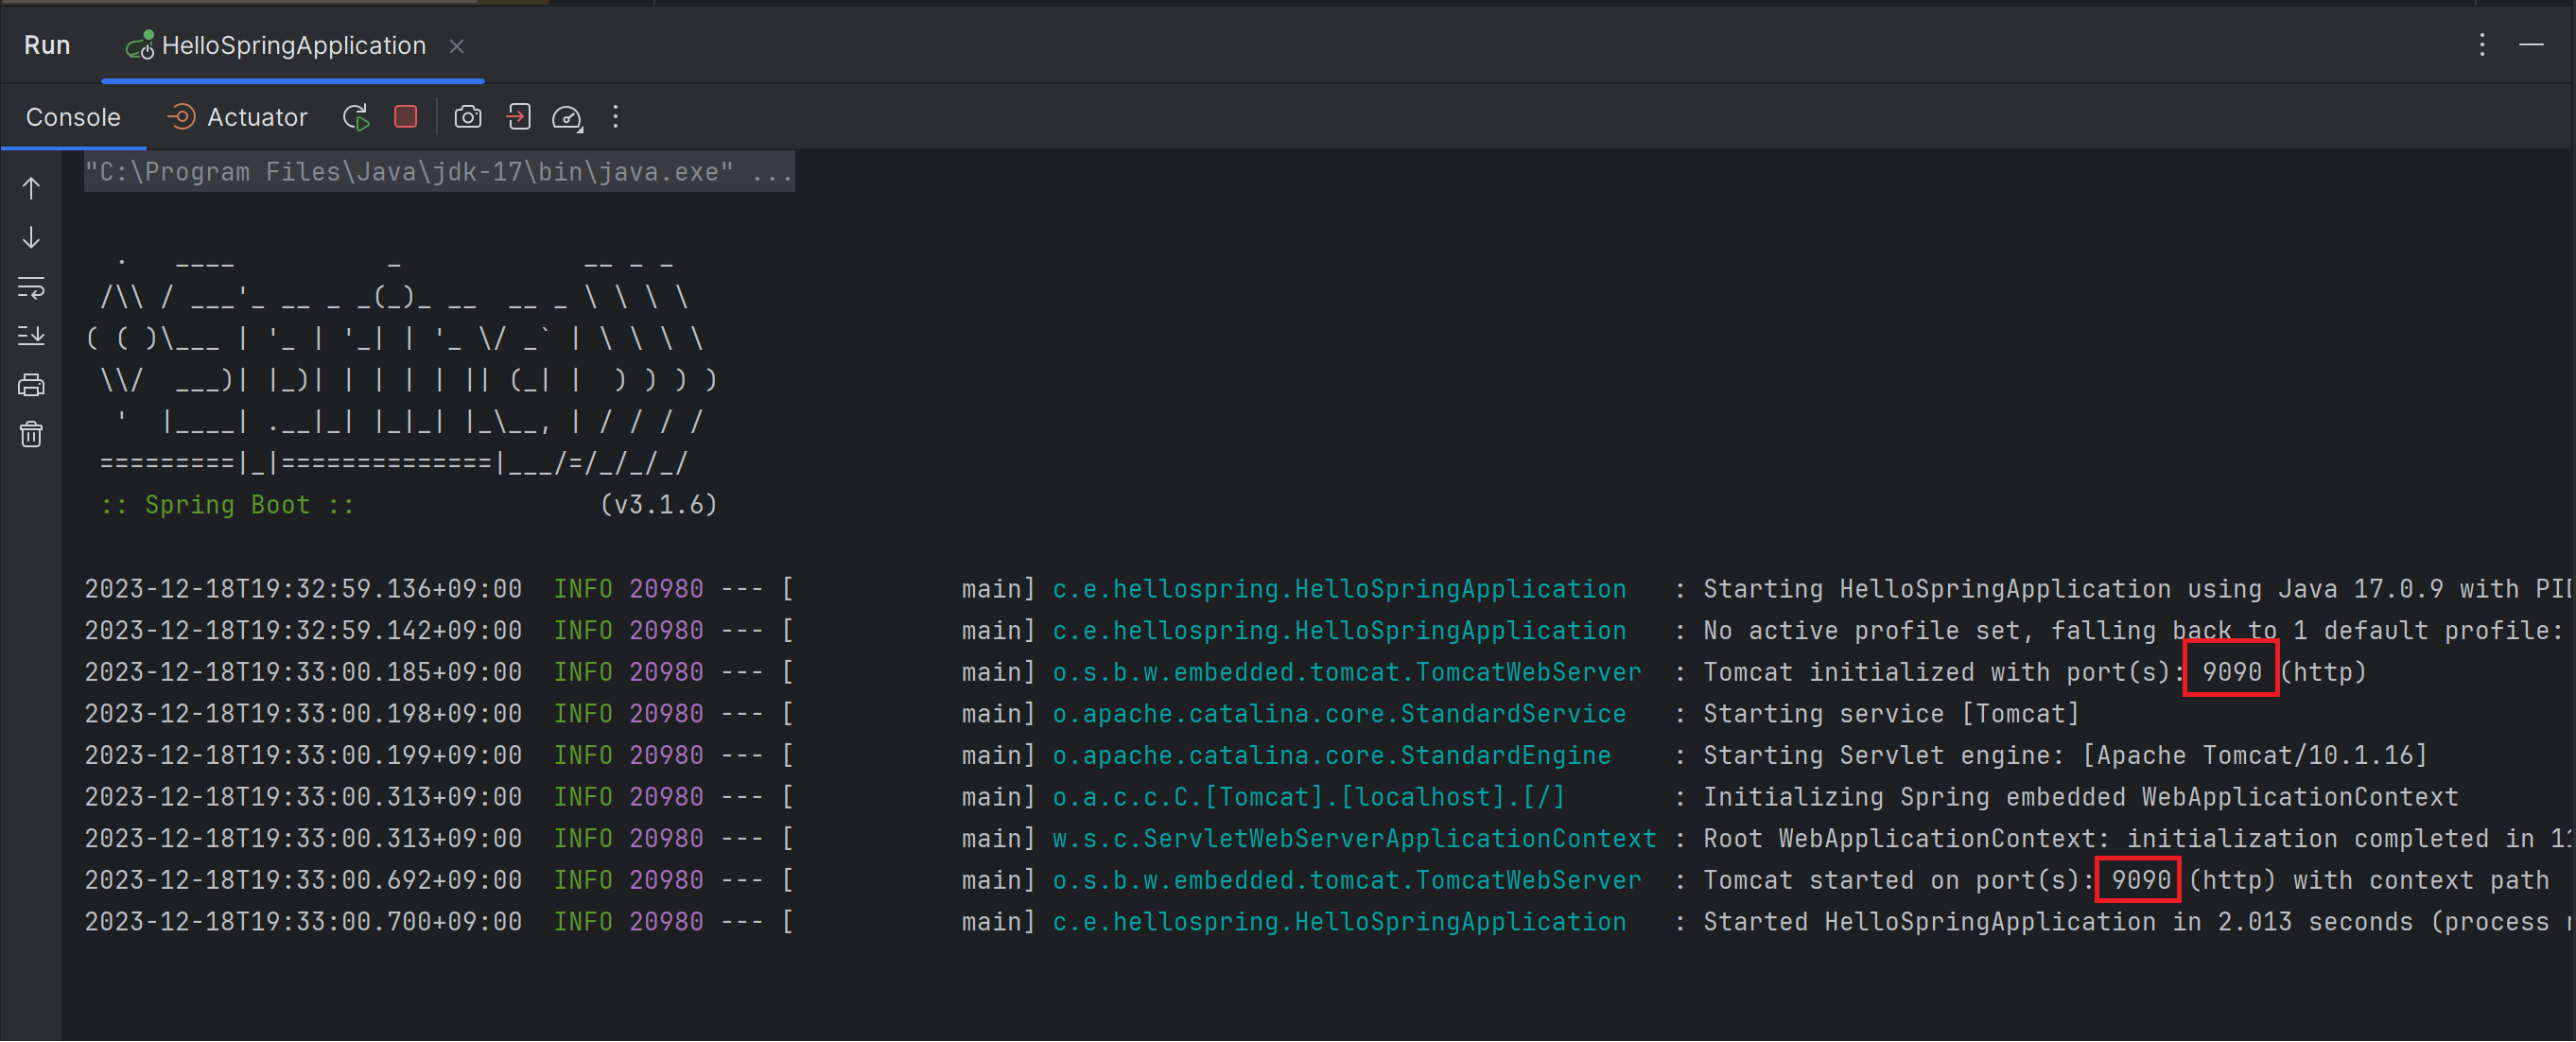Toggle scroll to end of console
Viewport: 2576px width, 1042px height.
click(31, 336)
